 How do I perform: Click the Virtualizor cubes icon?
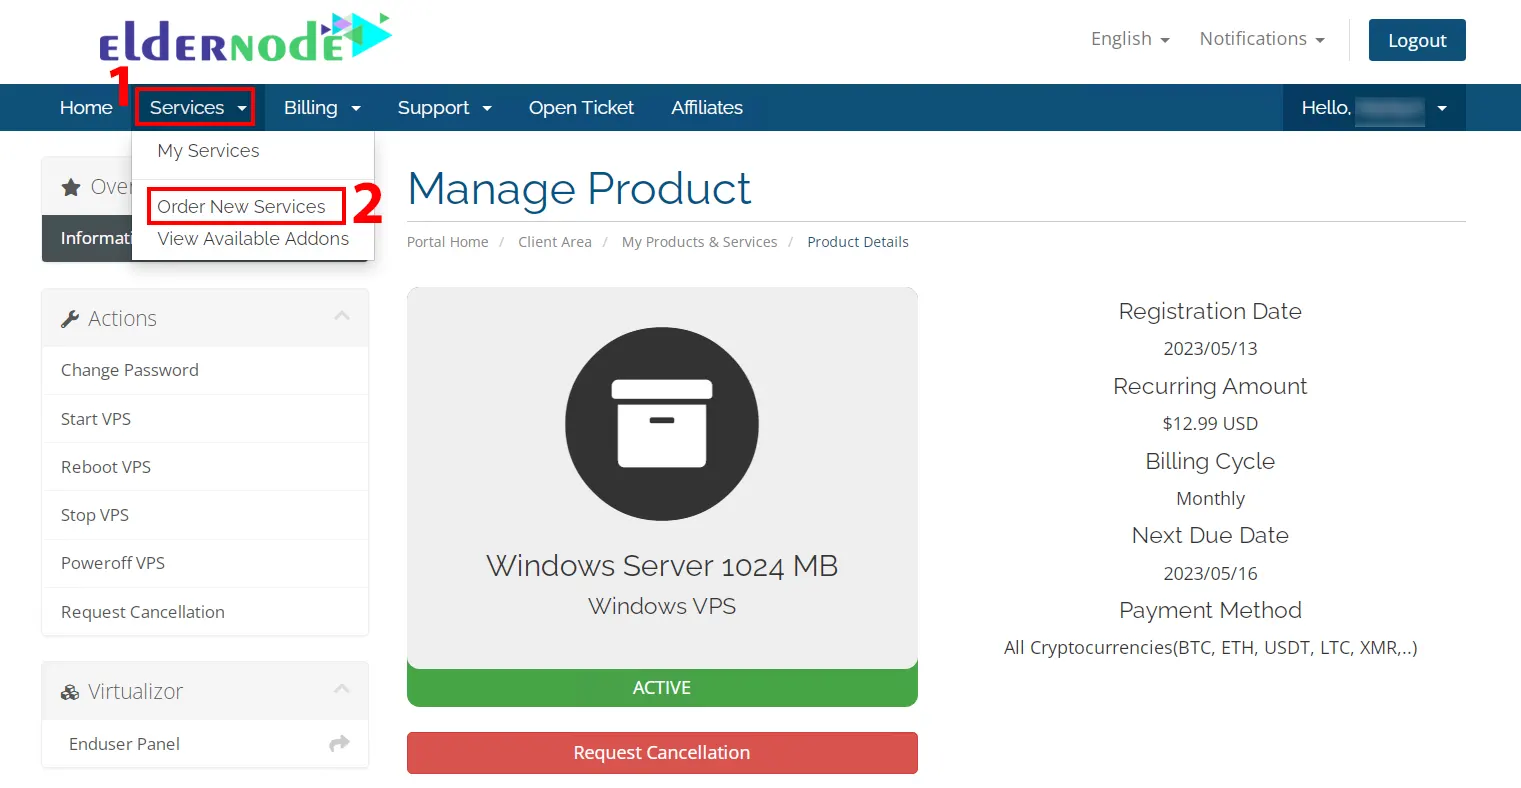[70, 692]
